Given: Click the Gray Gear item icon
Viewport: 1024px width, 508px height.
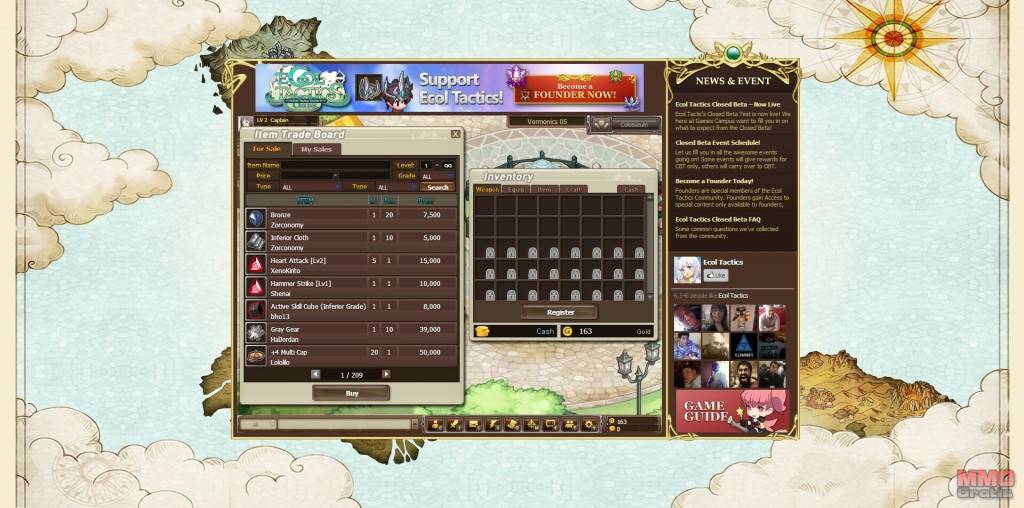Looking at the screenshot, I should pyautogui.click(x=256, y=333).
